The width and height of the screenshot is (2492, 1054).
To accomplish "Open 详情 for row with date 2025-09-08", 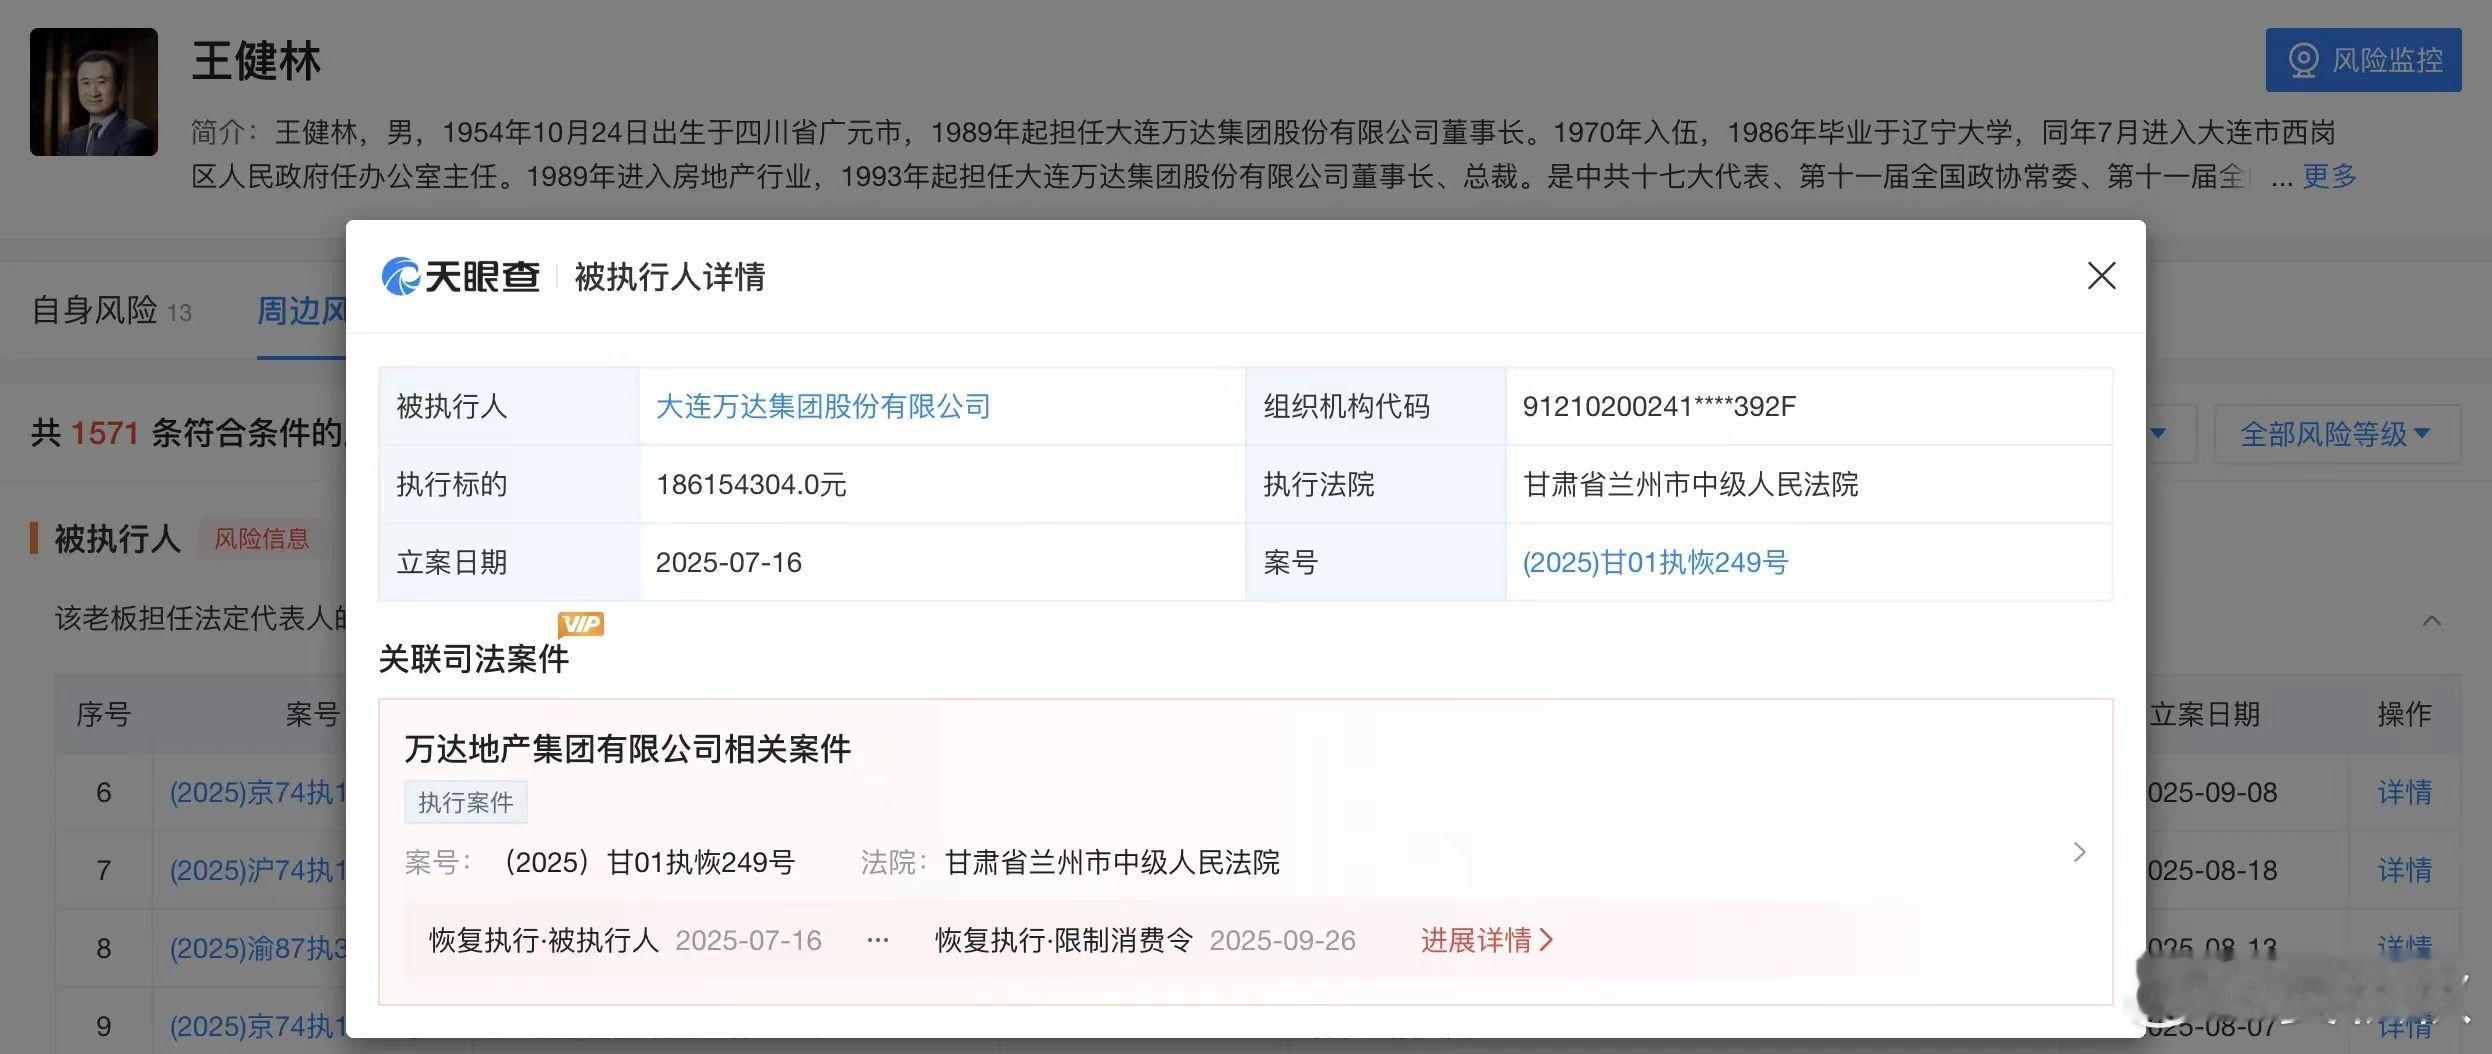I will [x=2404, y=793].
